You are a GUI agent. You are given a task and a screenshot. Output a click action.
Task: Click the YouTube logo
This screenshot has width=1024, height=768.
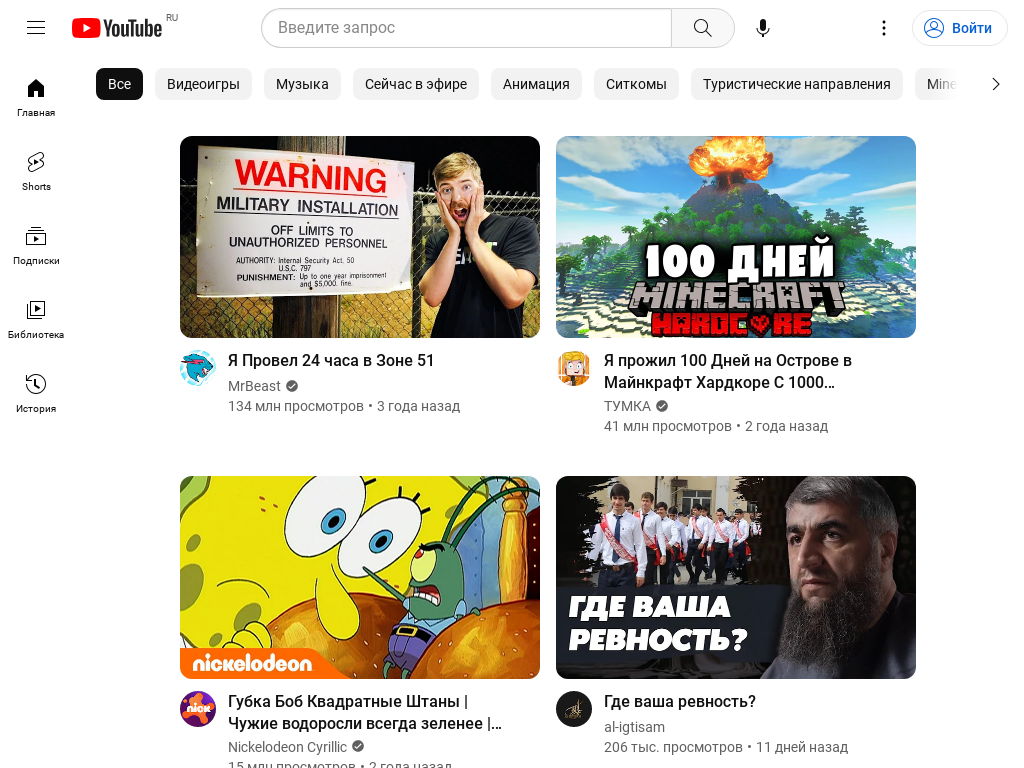[x=118, y=28]
